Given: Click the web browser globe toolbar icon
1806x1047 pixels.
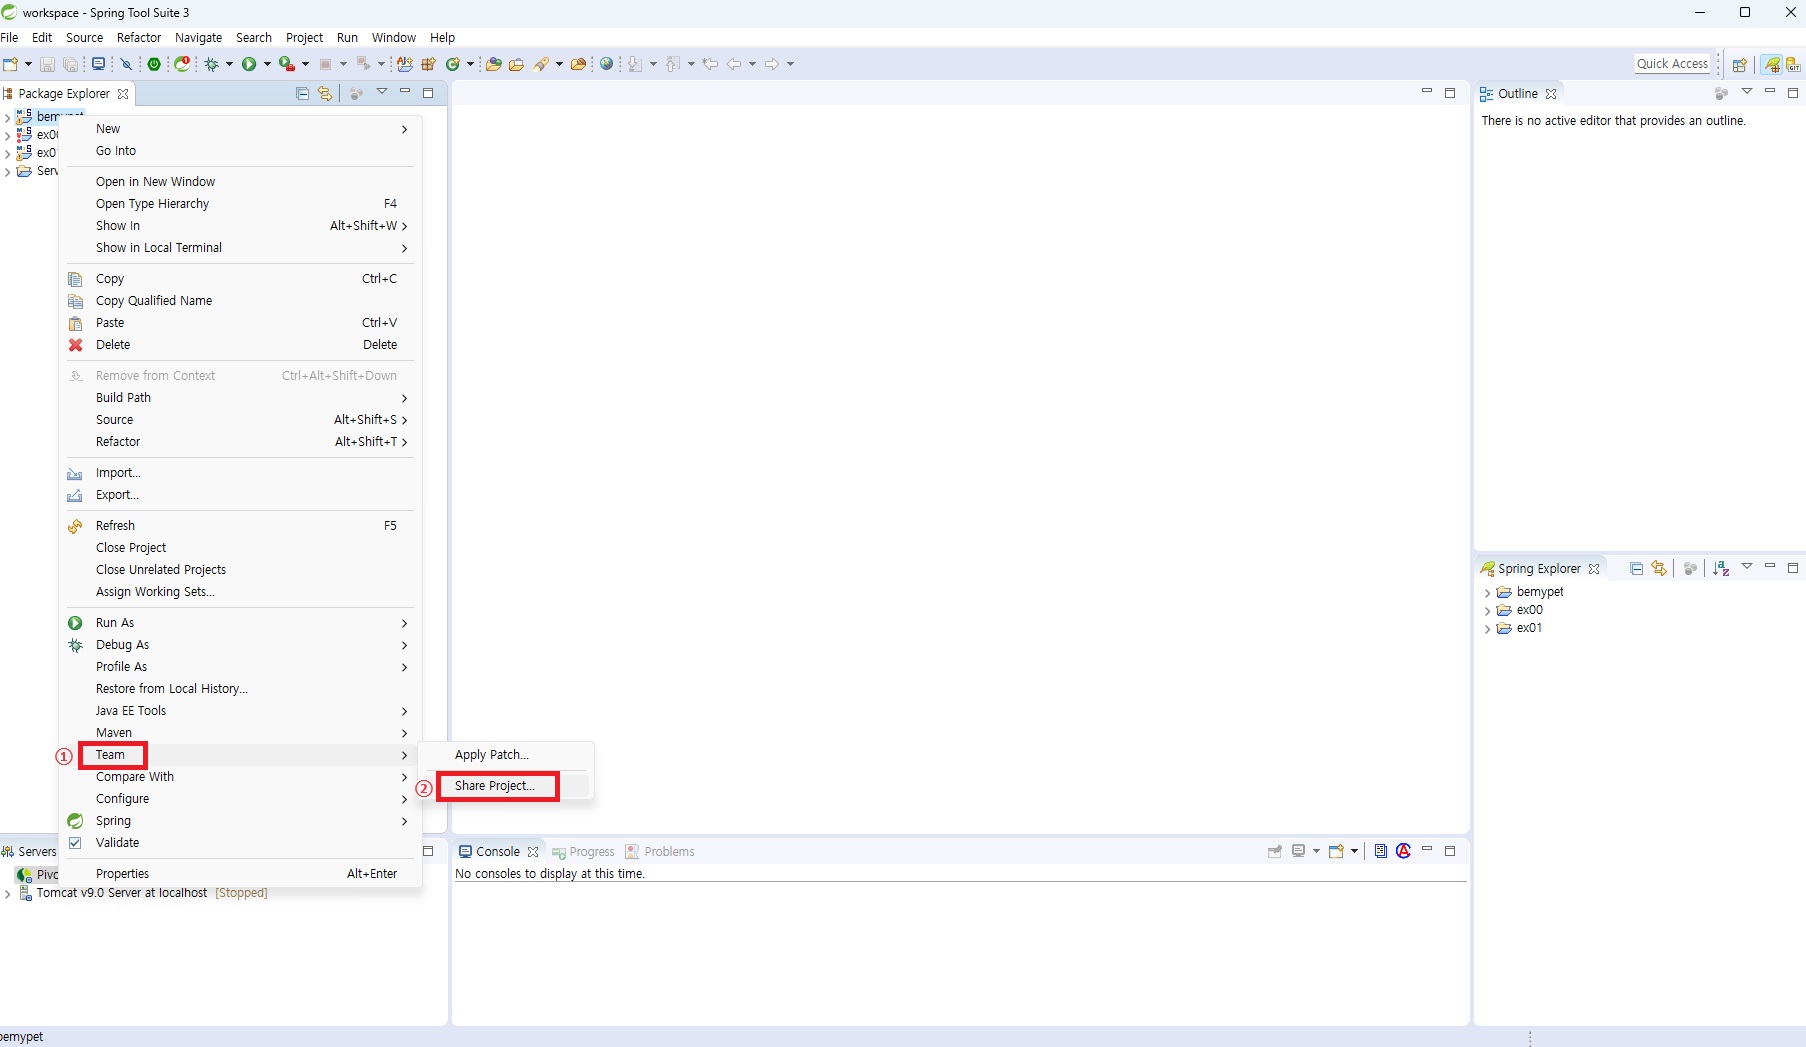Looking at the screenshot, I should click(606, 64).
